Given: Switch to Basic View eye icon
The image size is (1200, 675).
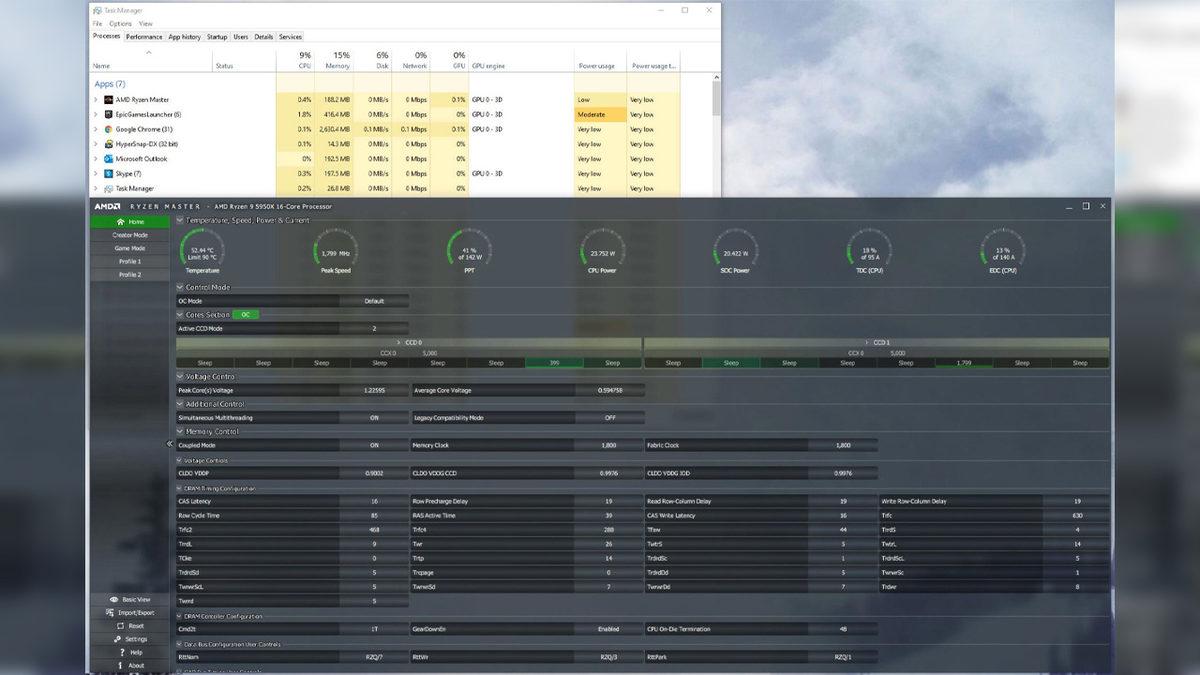Looking at the screenshot, I should tap(114, 599).
